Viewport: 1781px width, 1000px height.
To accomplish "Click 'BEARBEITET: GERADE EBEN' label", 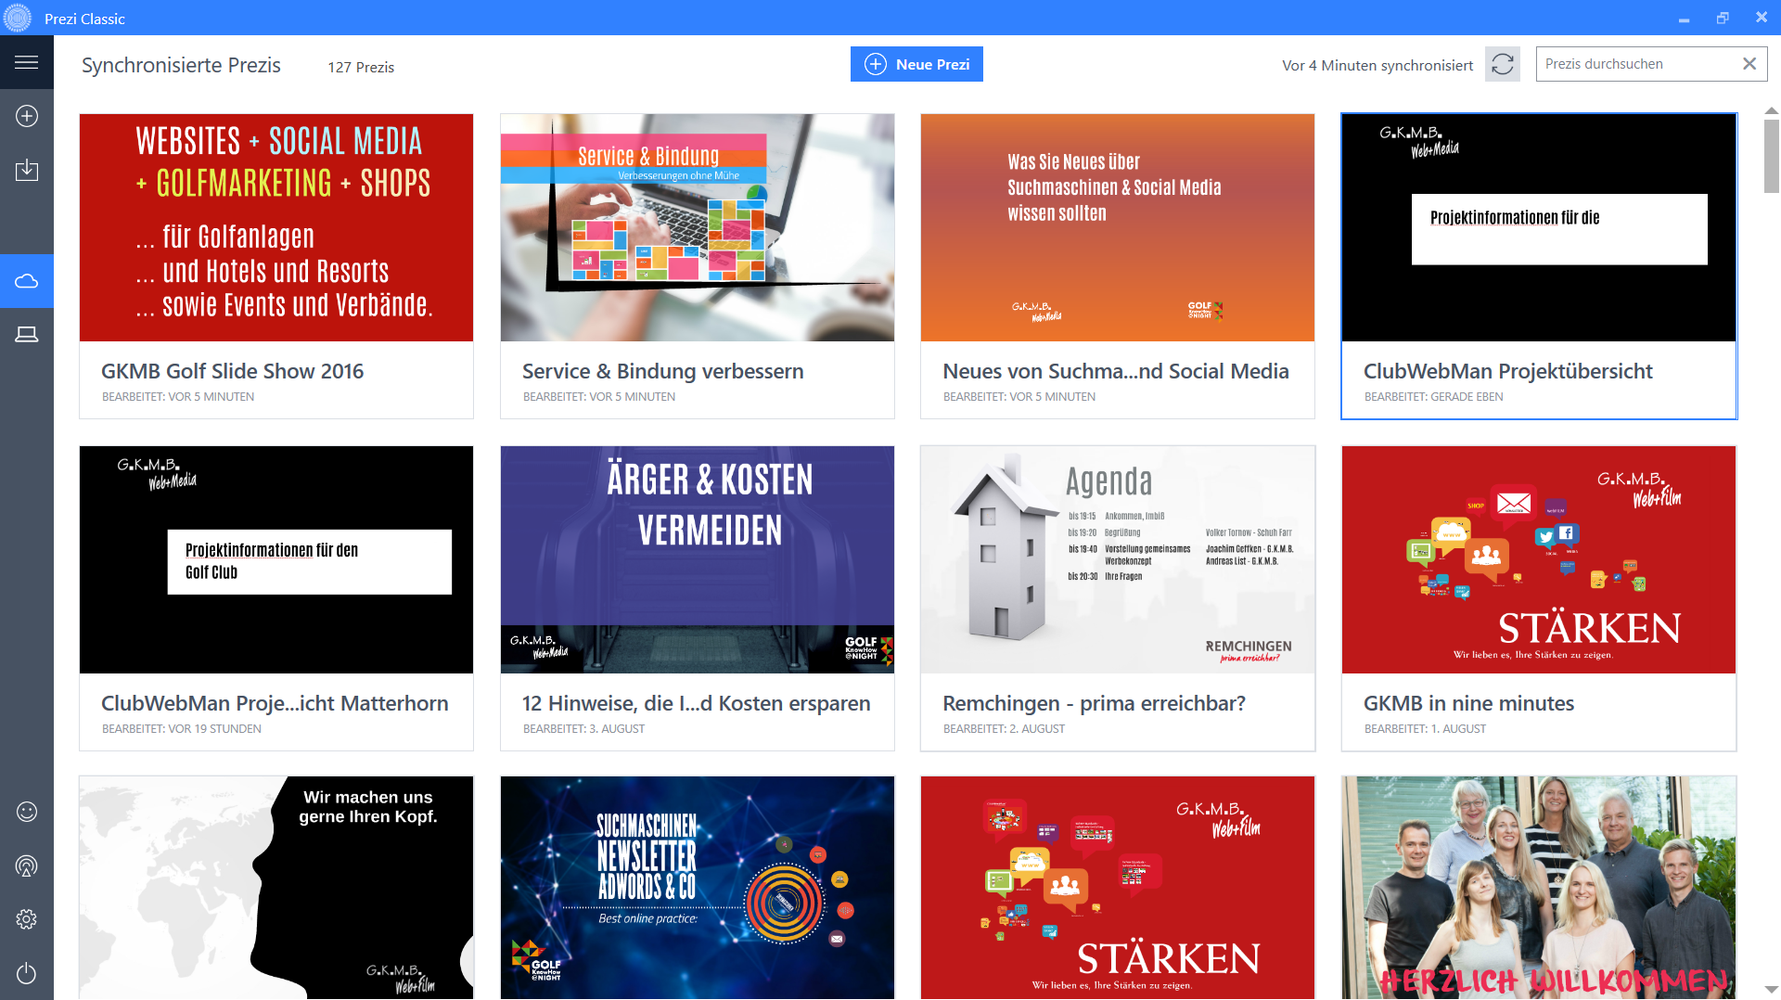I will tap(1433, 397).
